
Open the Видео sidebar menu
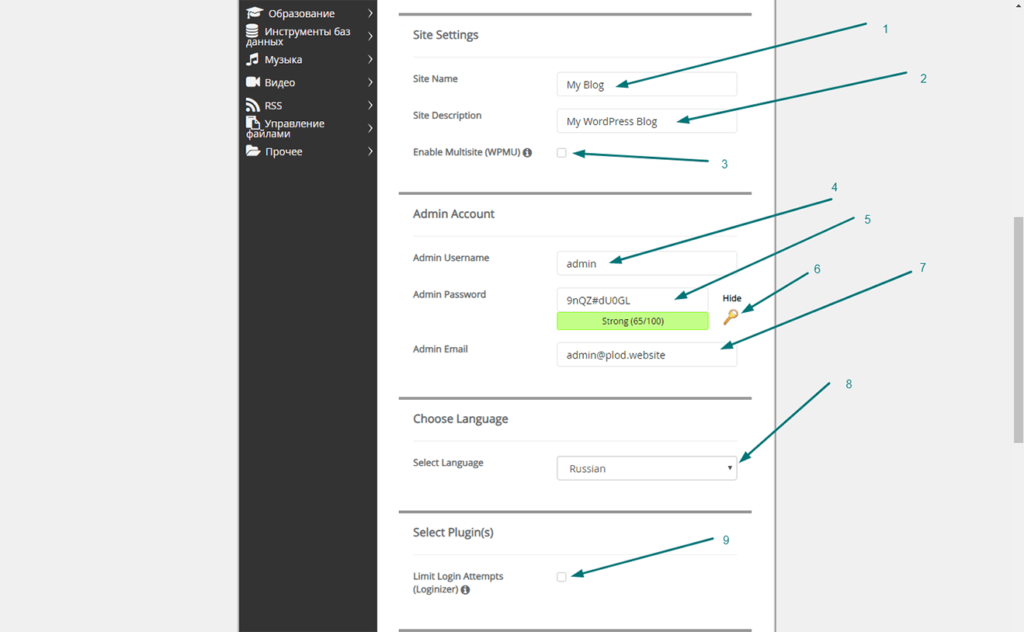(x=308, y=82)
